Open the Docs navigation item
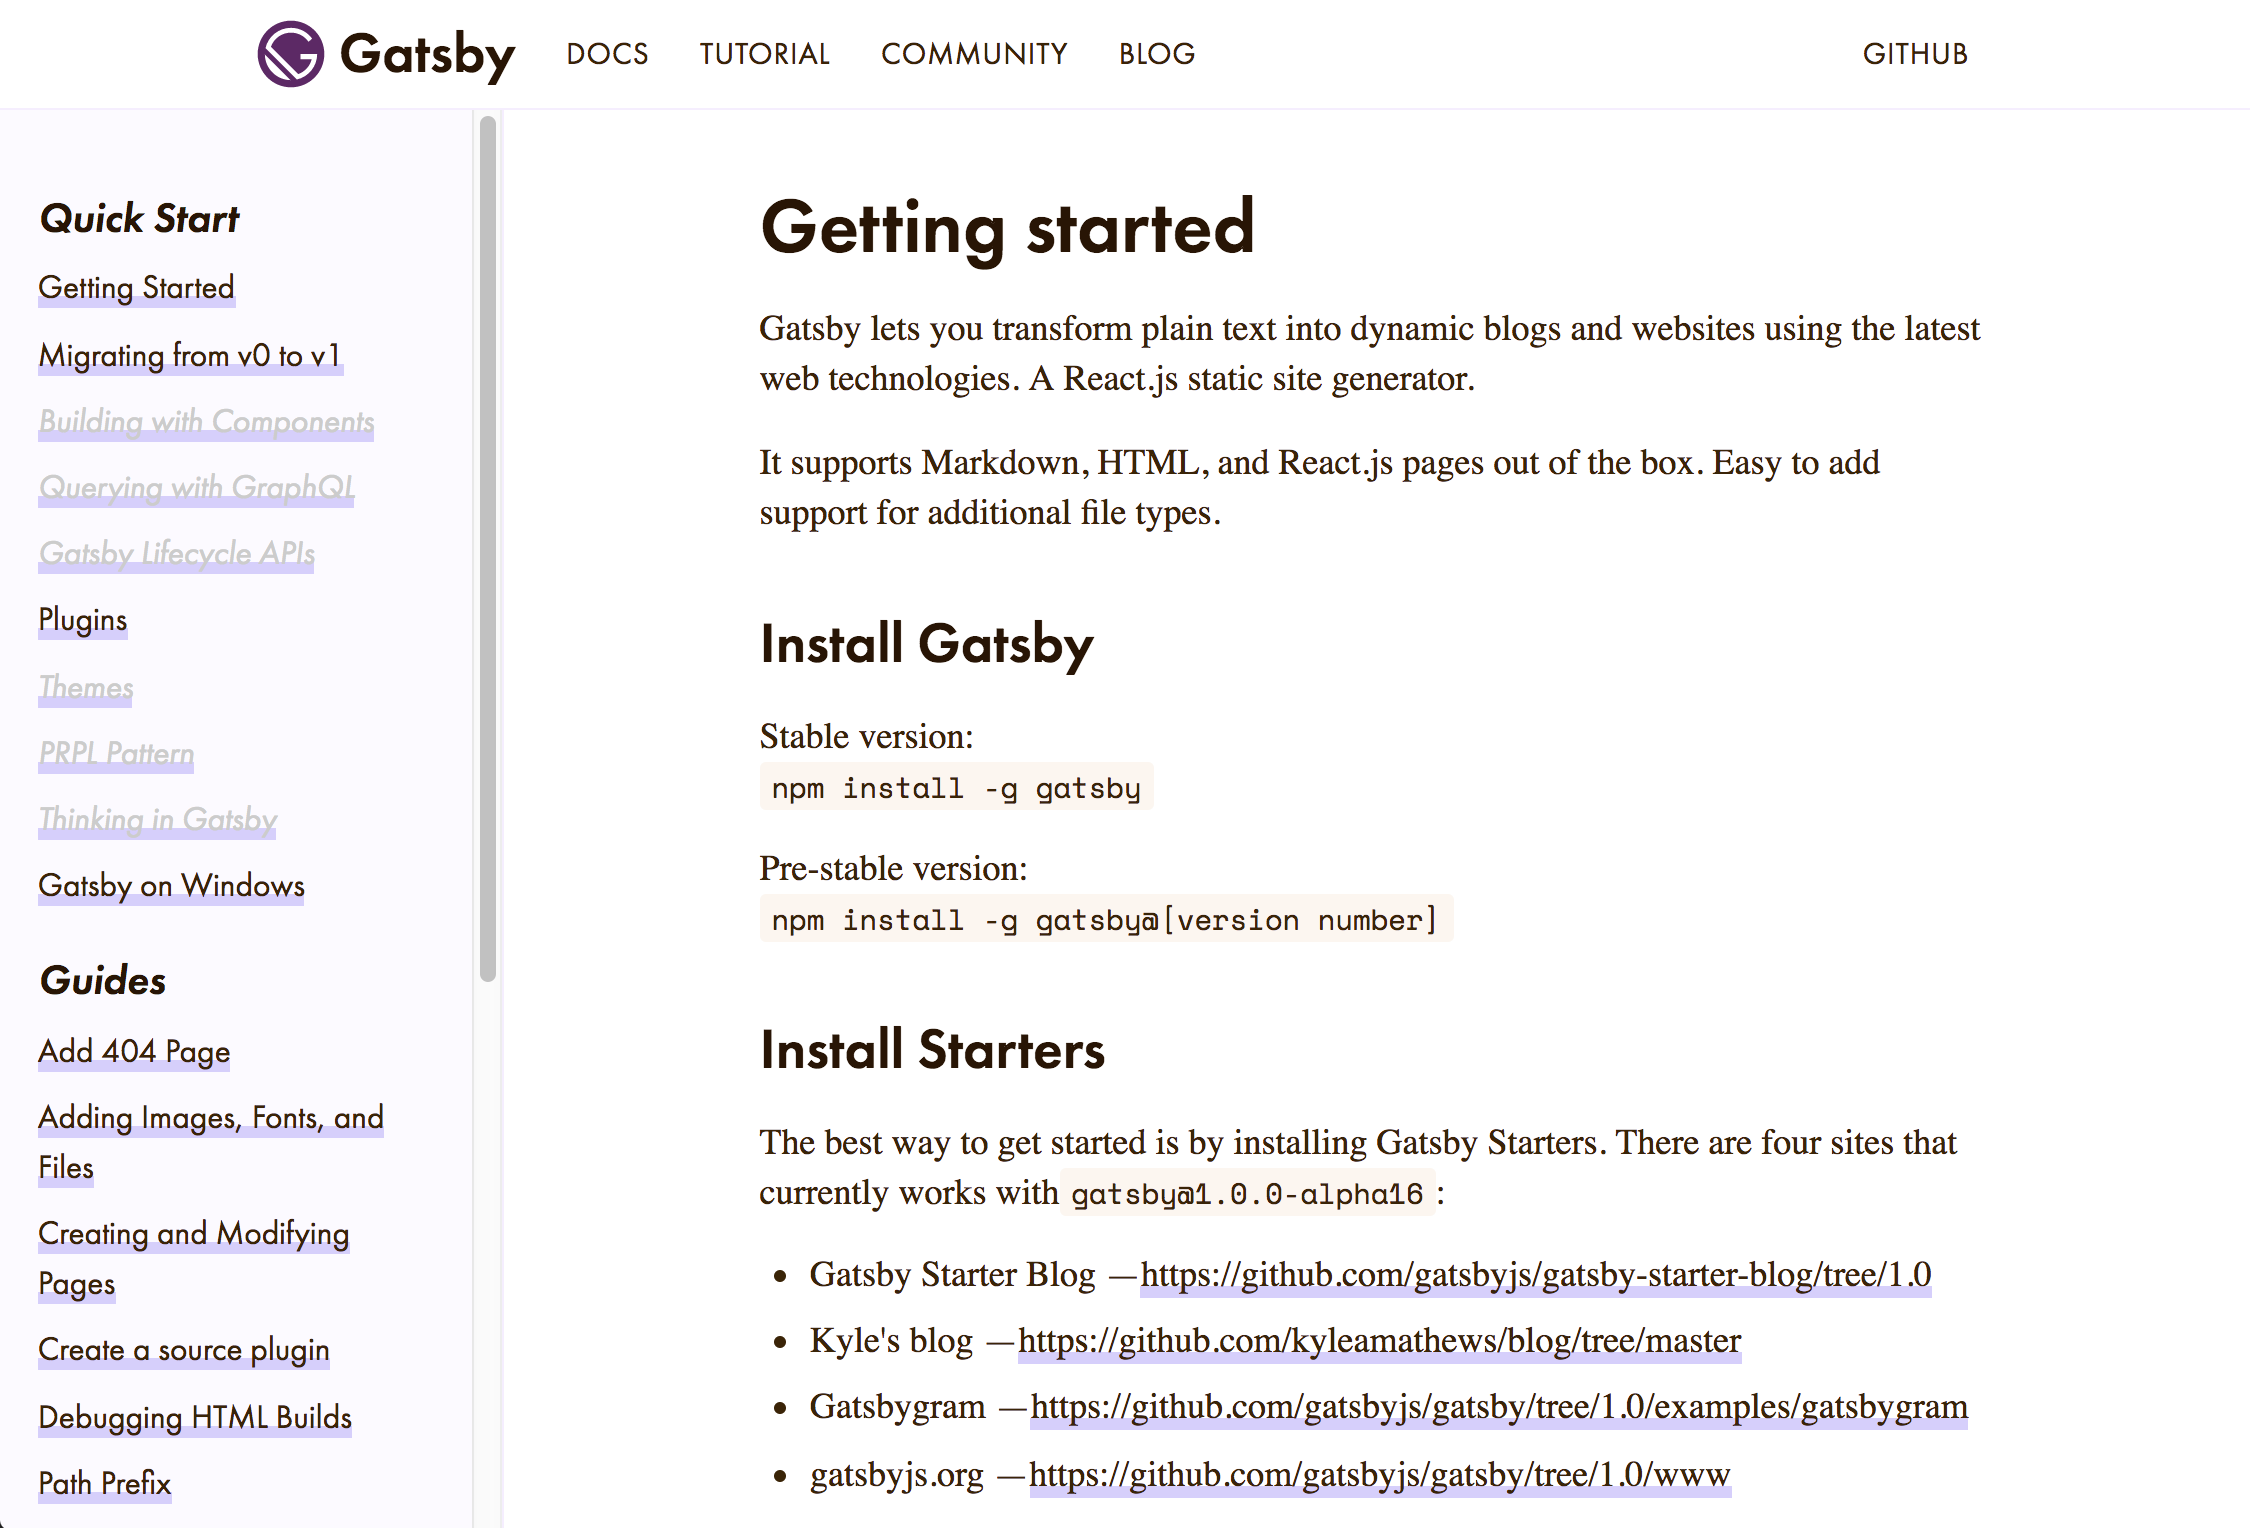Viewport: 2250px width, 1528px height. pos(607,54)
